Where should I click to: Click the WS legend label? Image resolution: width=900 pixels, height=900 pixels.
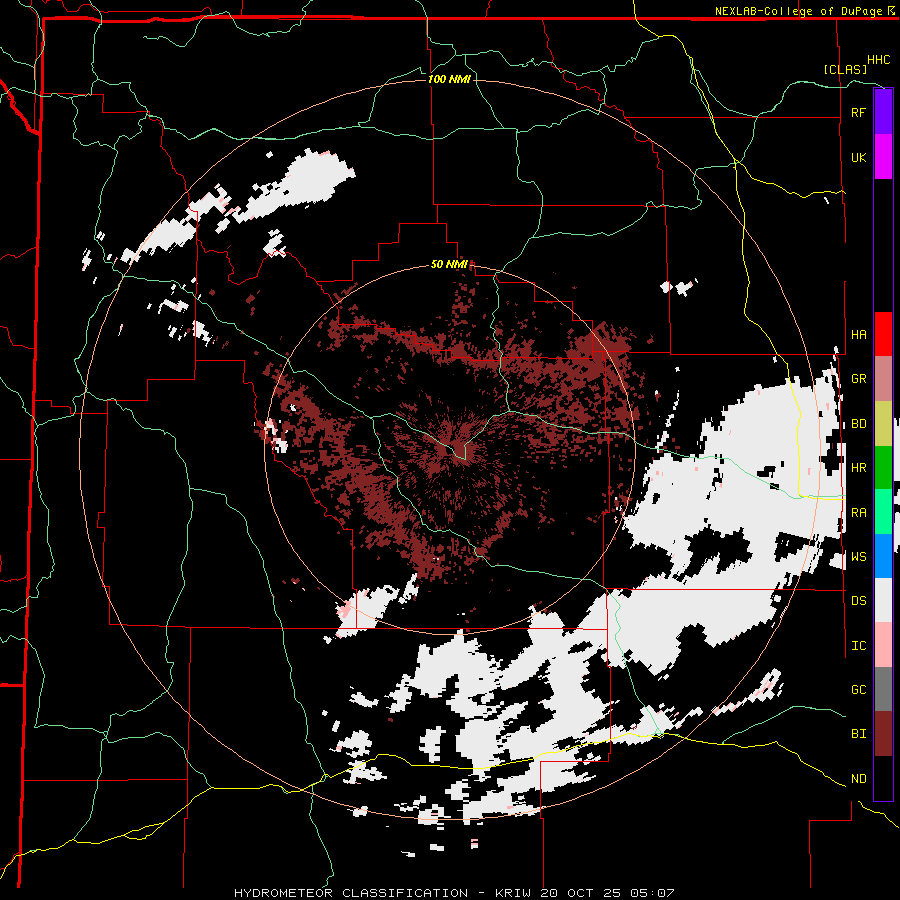pos(858,556)
